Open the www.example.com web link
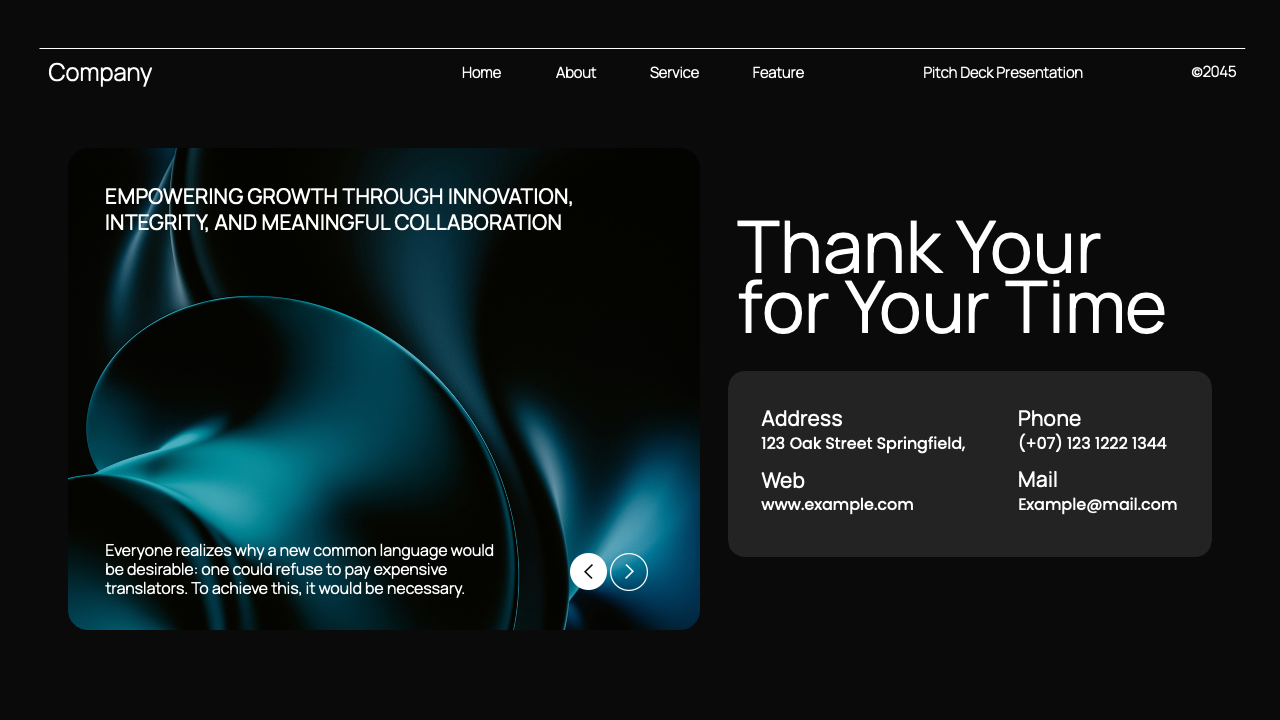Image resolution: width=1280 pixels, height=720 pixels. [837, 505]
